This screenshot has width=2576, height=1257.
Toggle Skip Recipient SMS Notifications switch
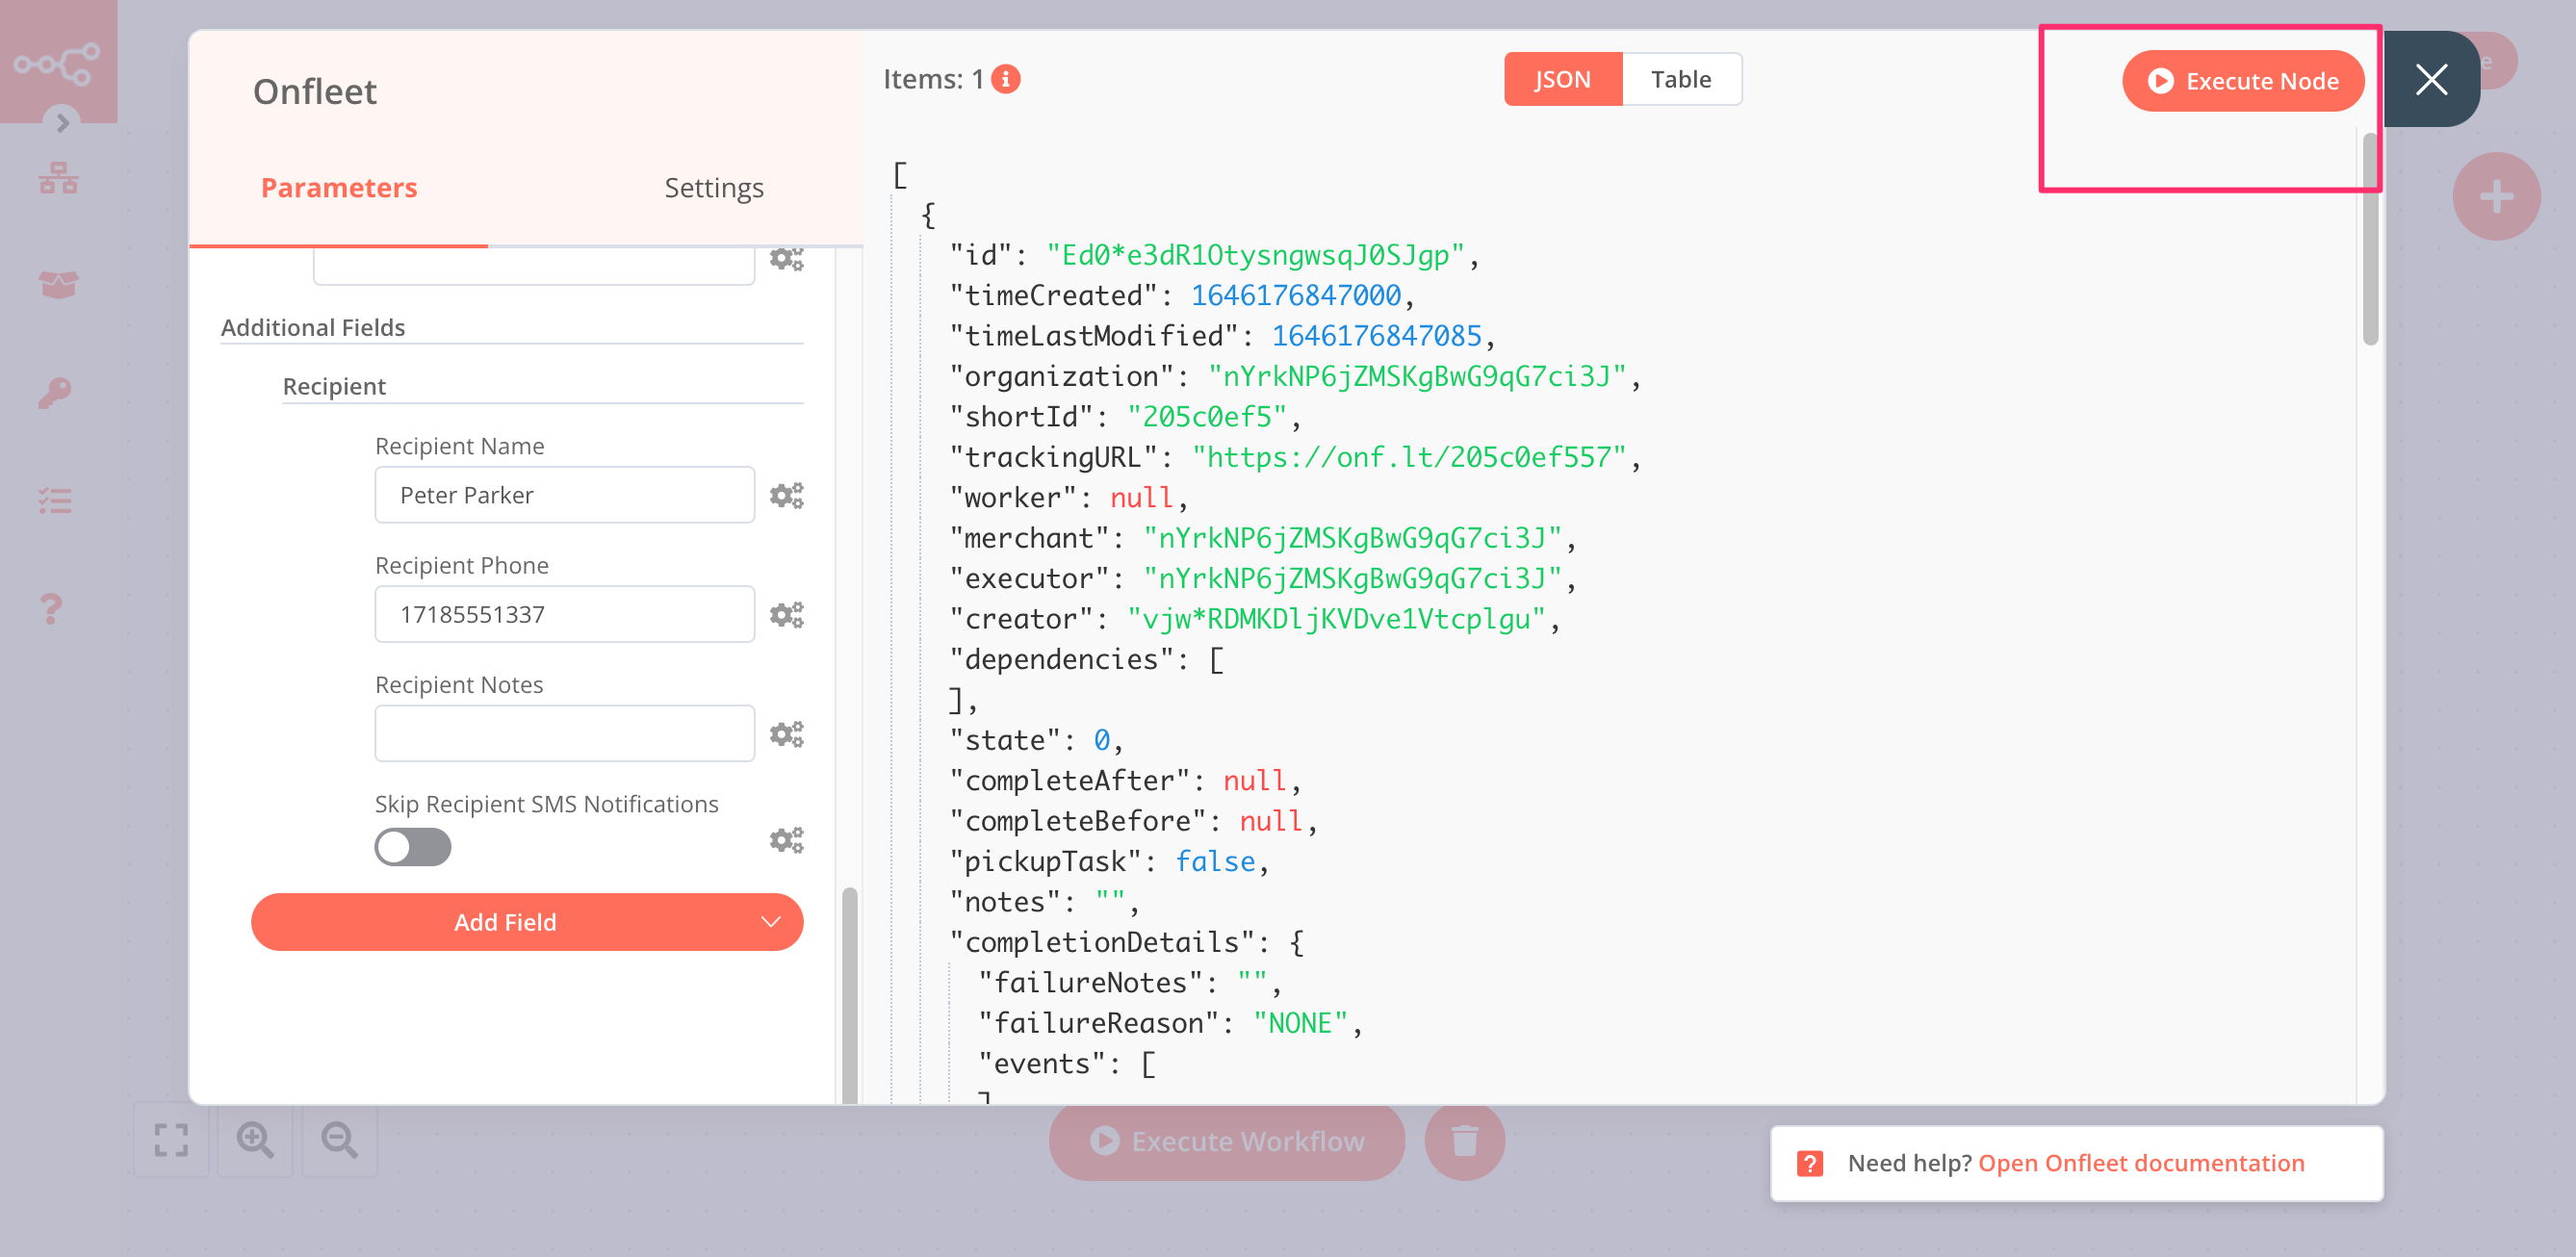tap(413, 847)
